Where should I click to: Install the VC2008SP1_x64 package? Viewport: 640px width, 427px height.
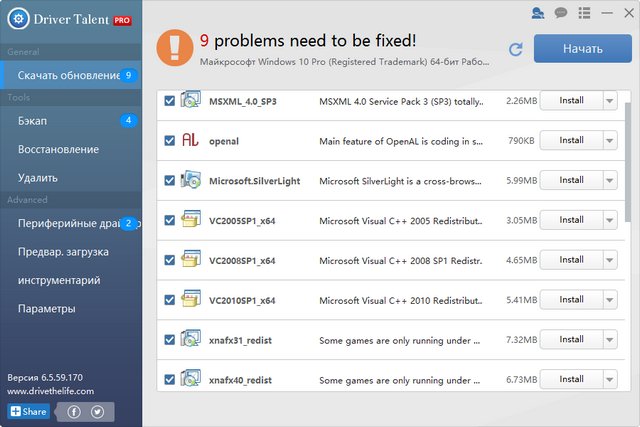coord(571,260)
